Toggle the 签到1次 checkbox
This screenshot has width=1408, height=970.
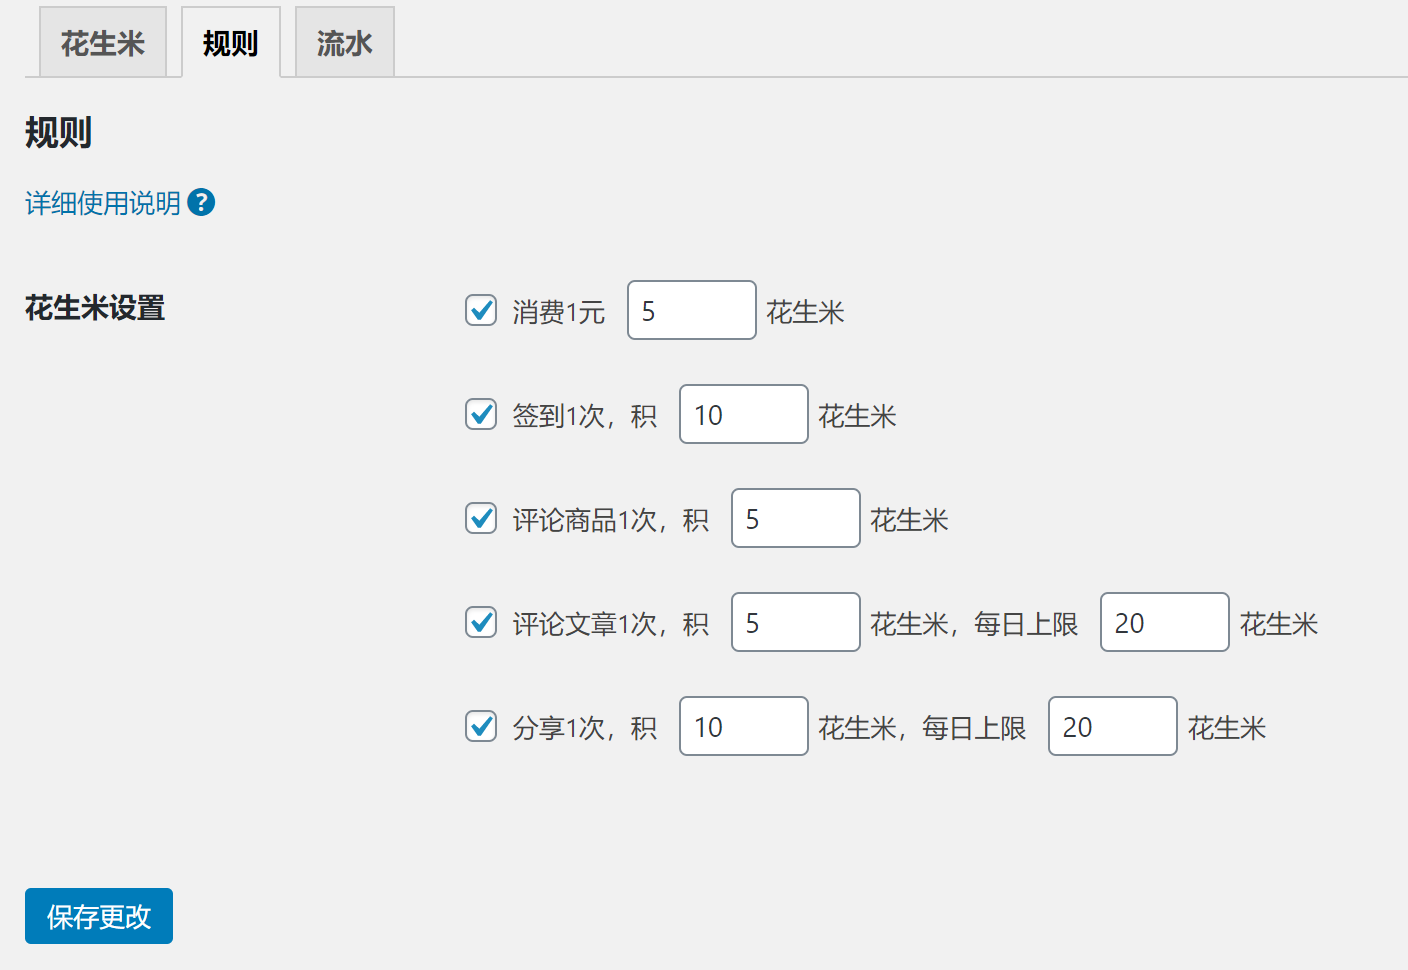coord(481,415)
